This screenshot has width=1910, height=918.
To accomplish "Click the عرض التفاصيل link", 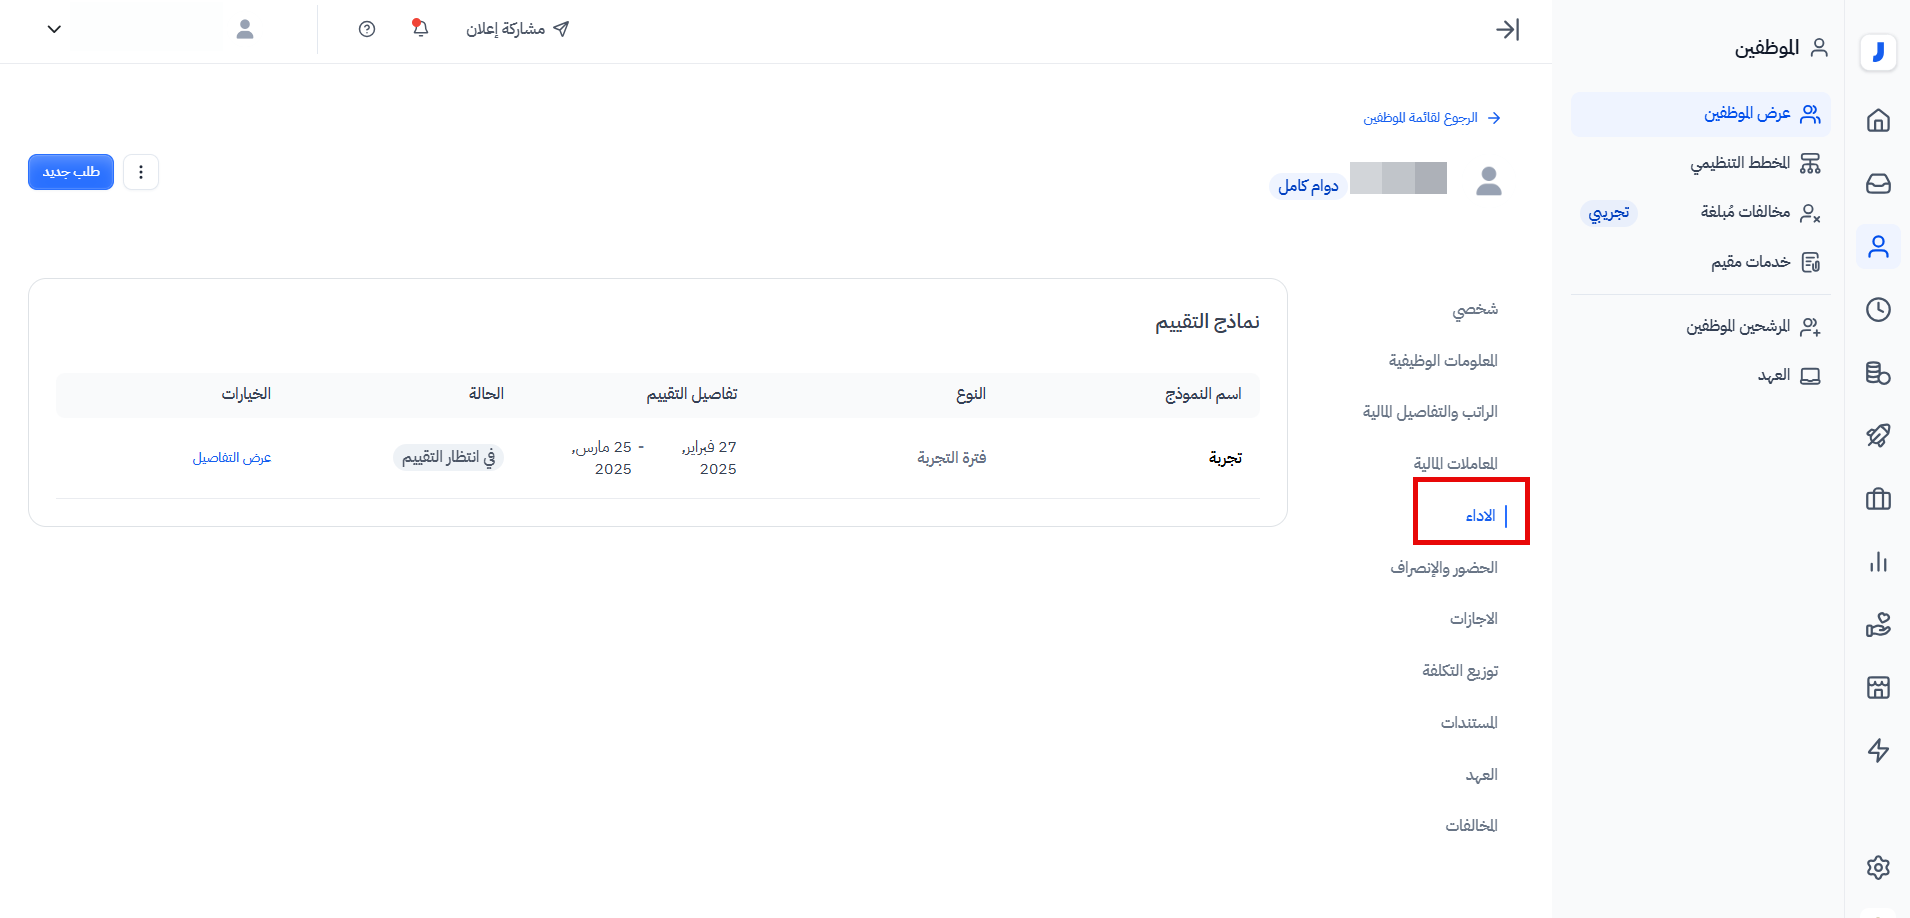I will [x=232, y=458].
